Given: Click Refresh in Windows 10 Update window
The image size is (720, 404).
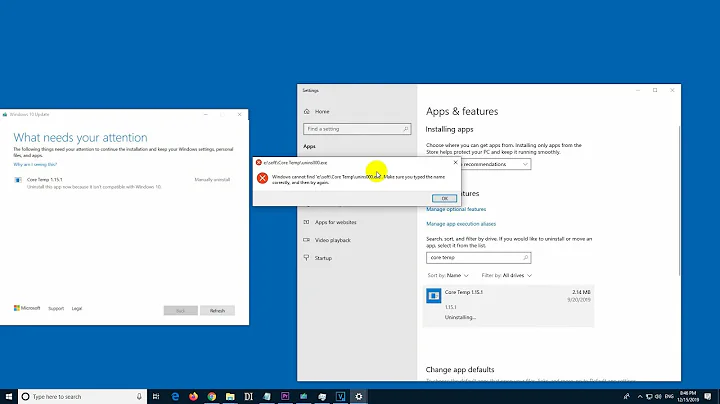Looking at the screenshot, I should pos(217,311).
